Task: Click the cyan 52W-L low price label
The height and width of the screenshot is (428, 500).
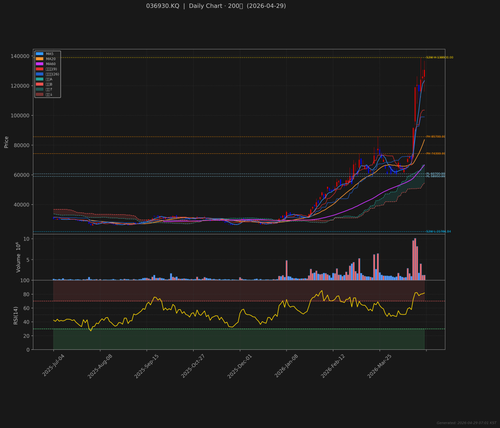Action: click(439, 231)
